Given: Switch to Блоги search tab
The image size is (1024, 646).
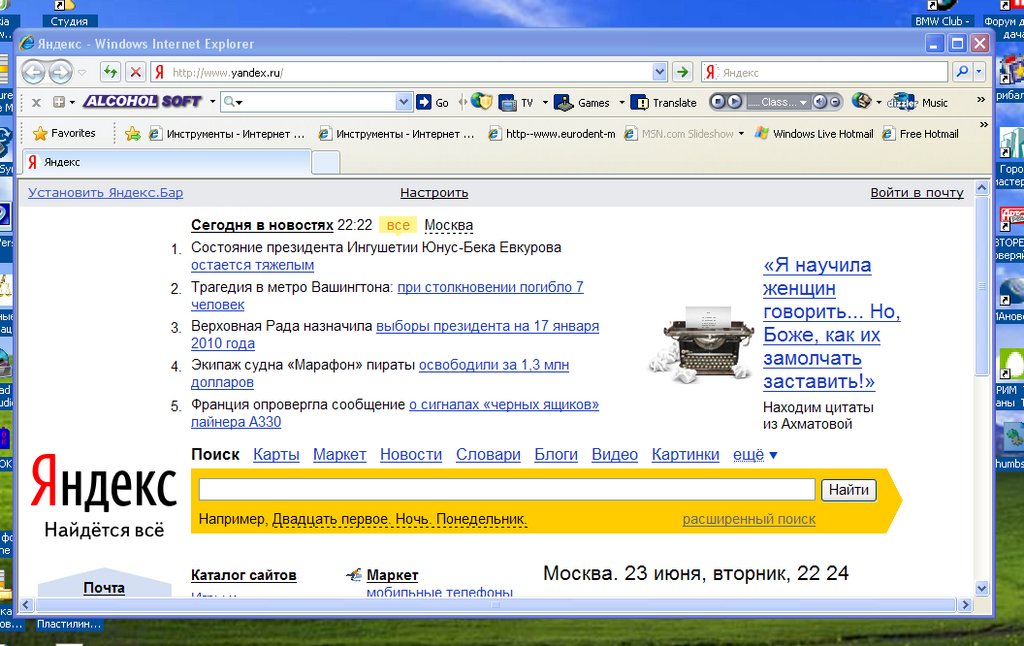Looking at the screenshot, I should pos(556,455).
